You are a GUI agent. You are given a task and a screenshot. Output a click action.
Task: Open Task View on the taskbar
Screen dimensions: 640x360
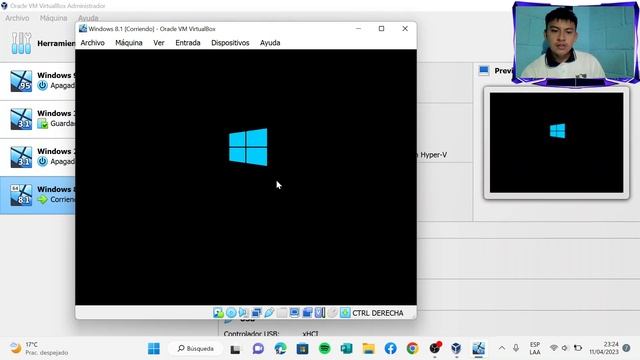(235, 349)
